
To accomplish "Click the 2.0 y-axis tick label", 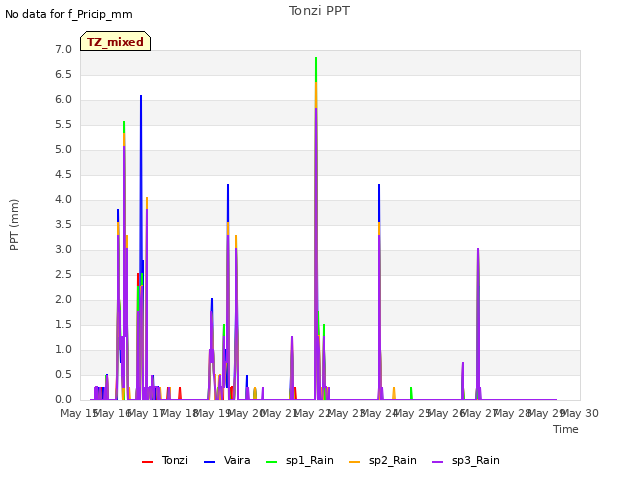I will 63,300.
